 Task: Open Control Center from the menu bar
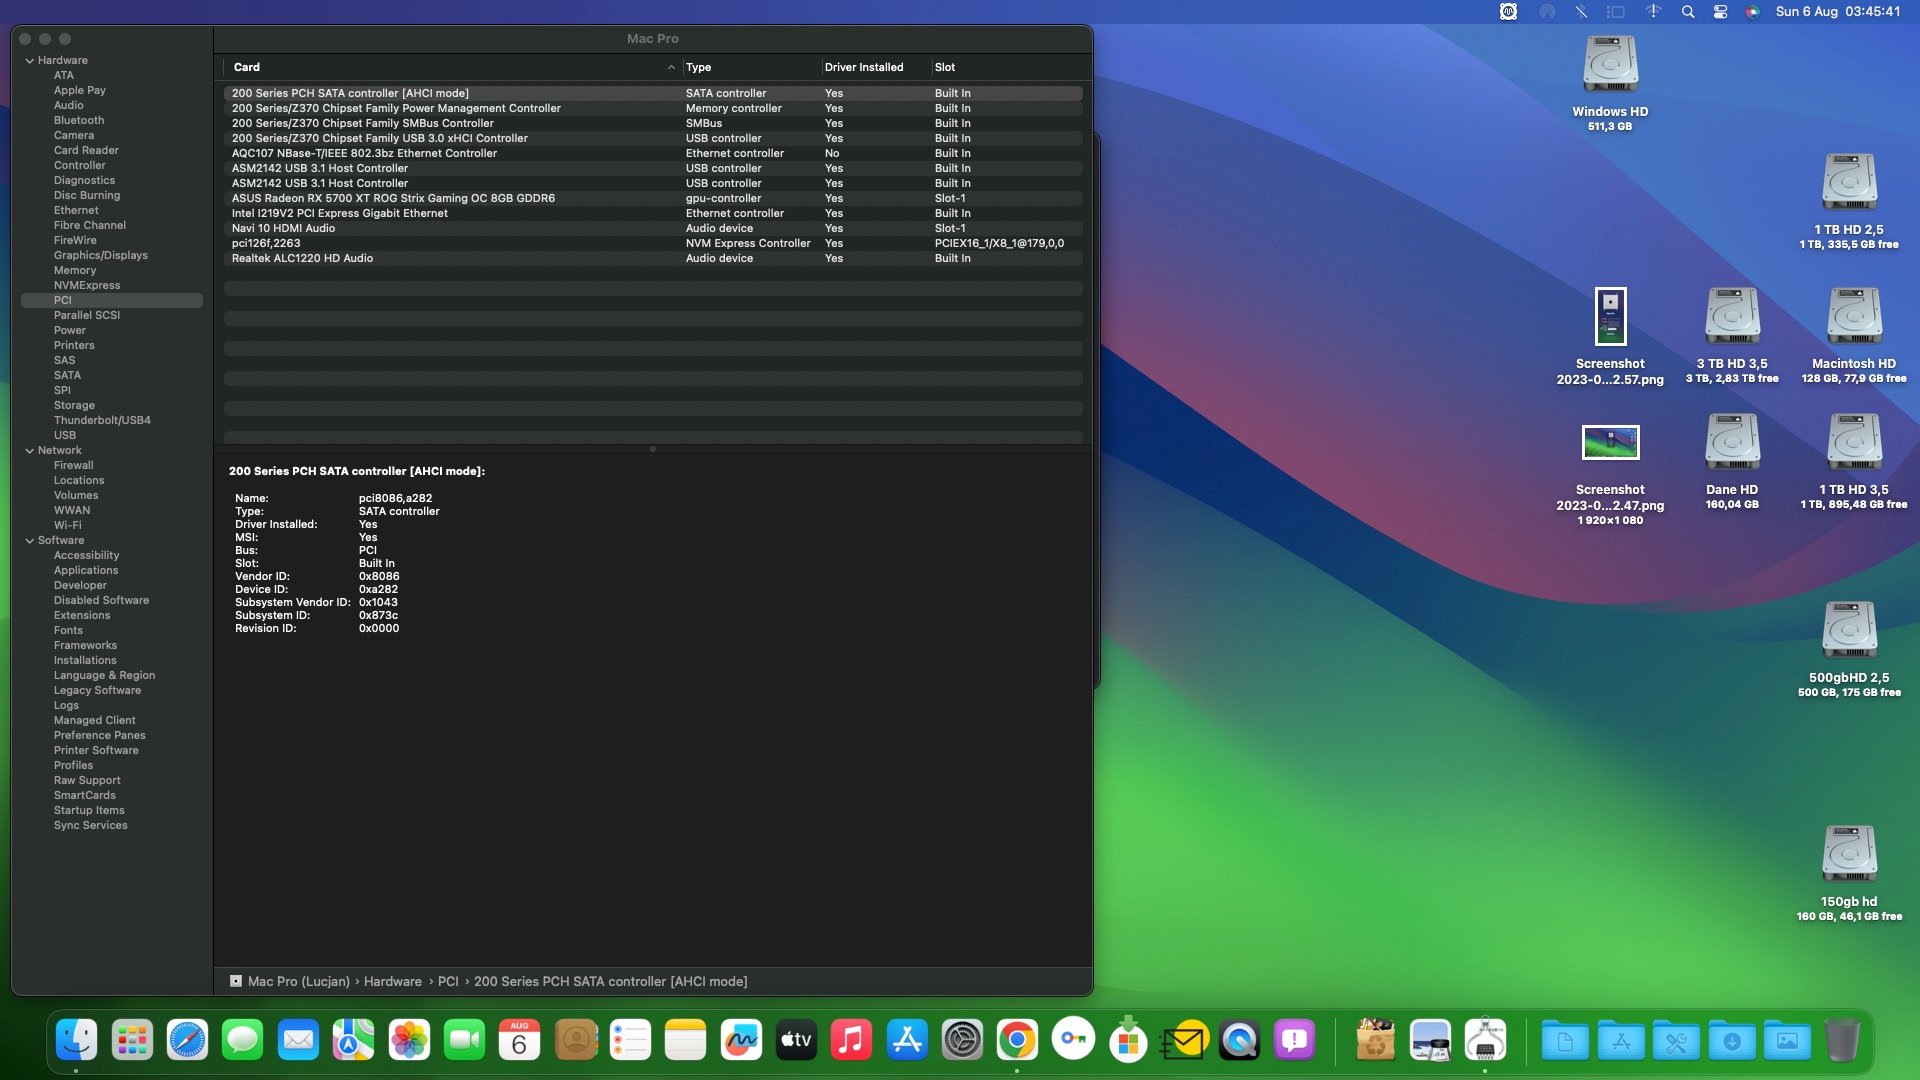point(1720,12)
